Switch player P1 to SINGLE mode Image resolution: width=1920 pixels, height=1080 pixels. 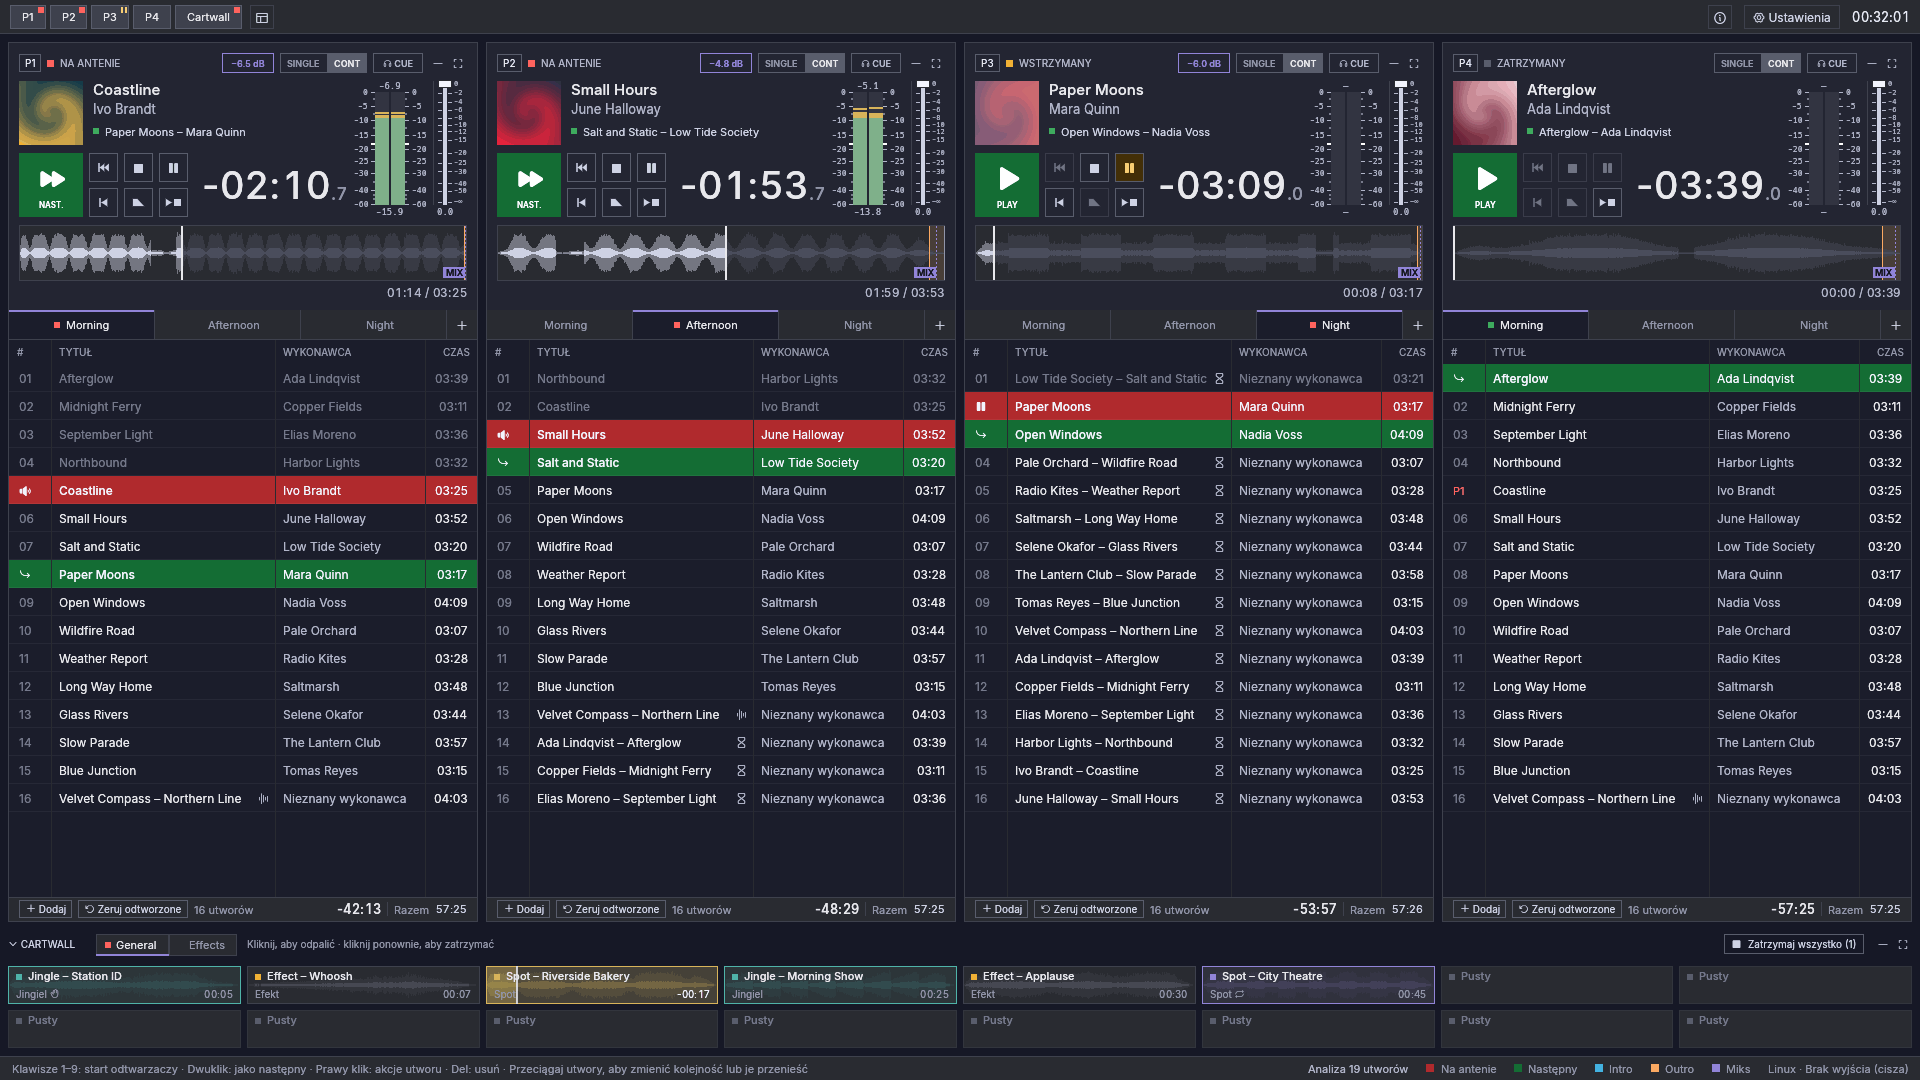click(303, 63)
